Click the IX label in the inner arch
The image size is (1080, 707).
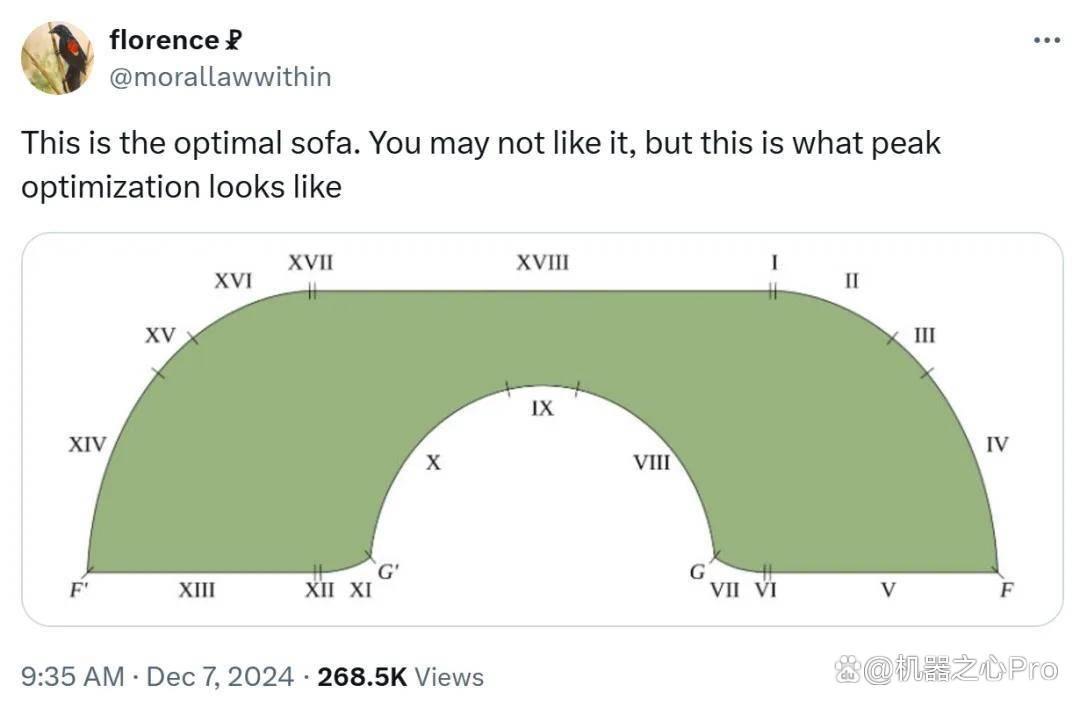coord(542,409)
